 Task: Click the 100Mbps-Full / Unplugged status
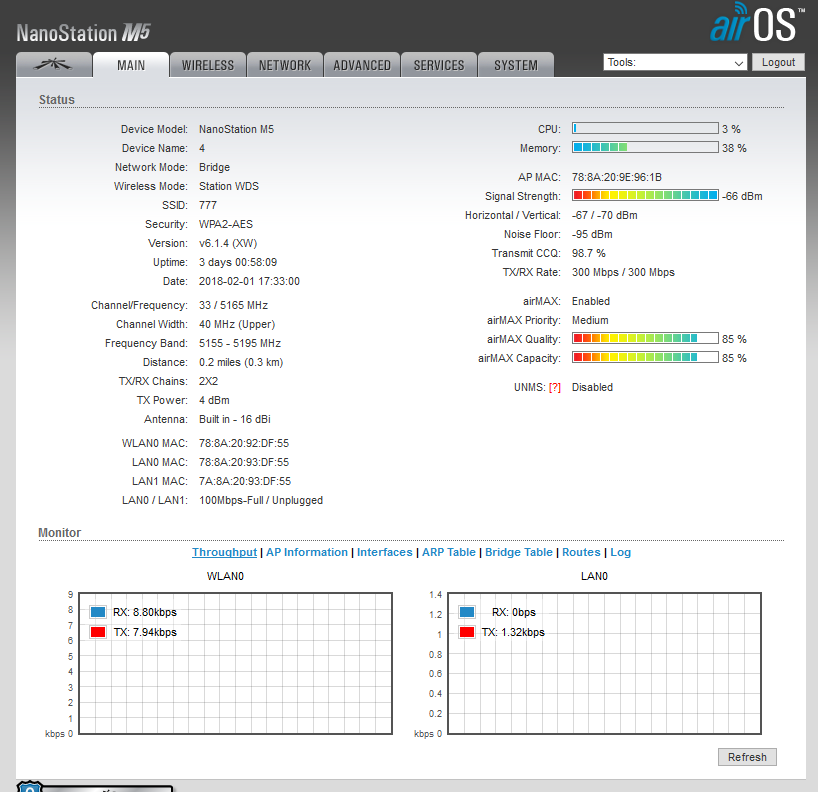261,500
